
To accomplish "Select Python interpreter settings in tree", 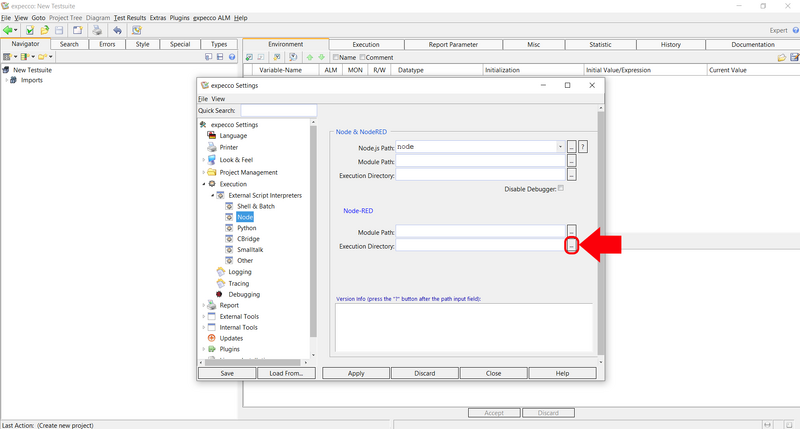I will [x=246, y=228].
